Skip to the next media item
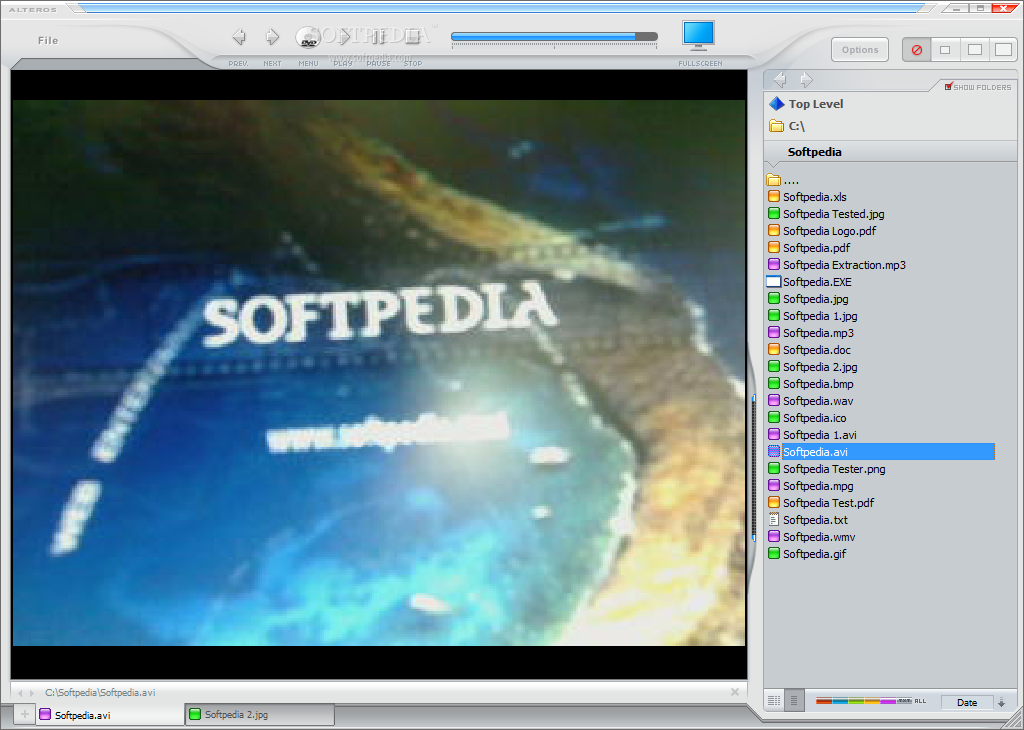The image size is (1024, 730). click(x=272, y=37)
